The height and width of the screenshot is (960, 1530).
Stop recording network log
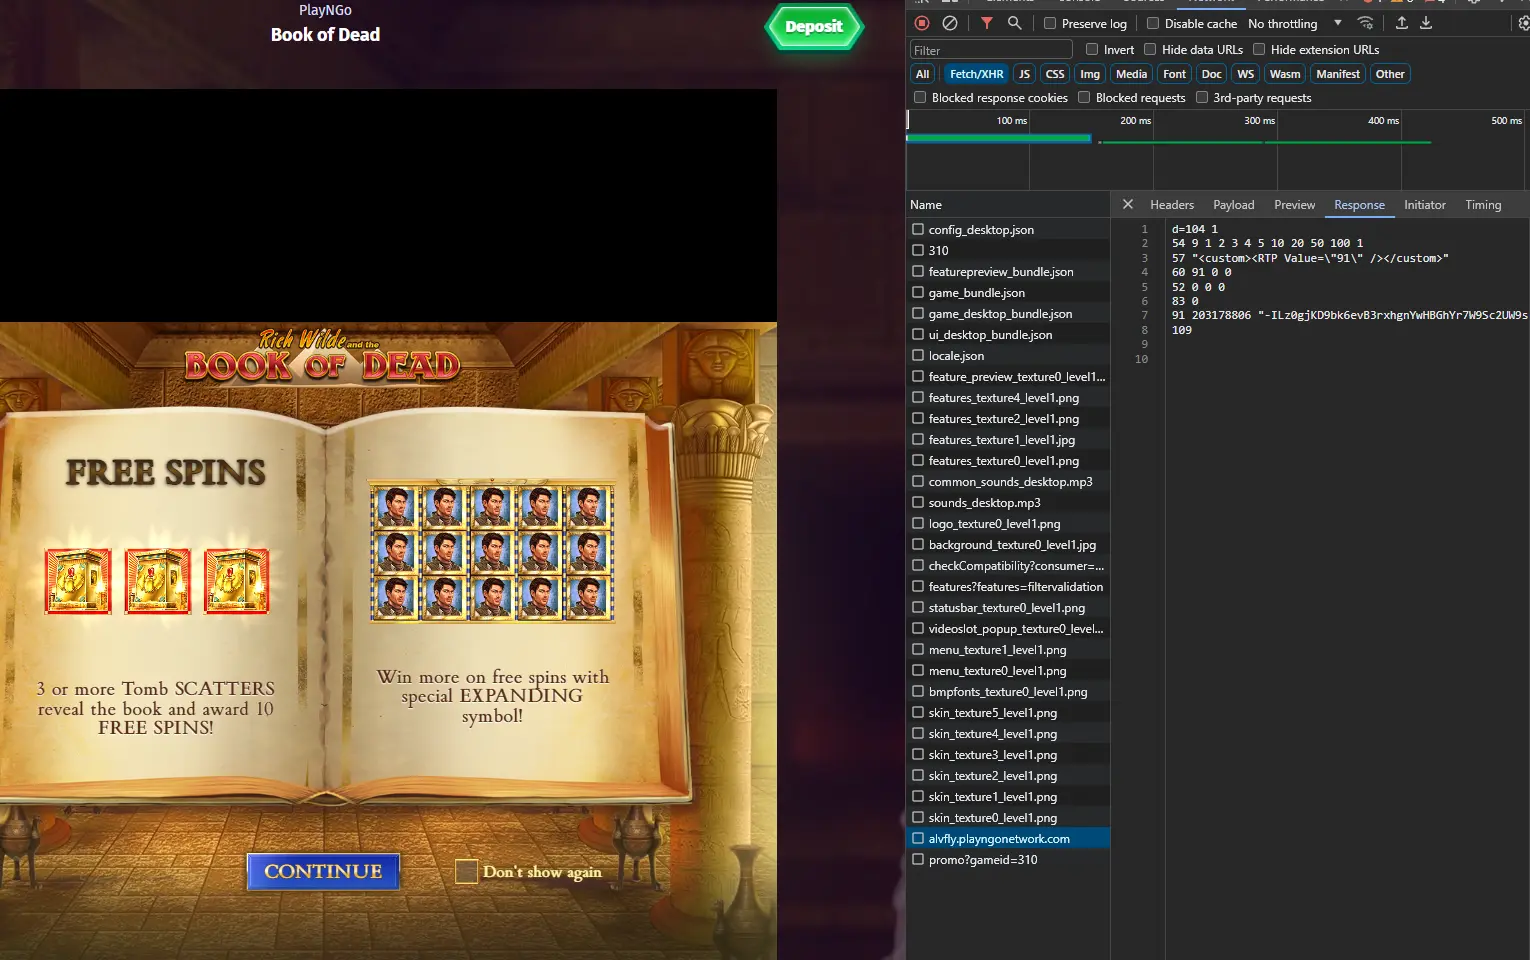click(x=922, y=23)
